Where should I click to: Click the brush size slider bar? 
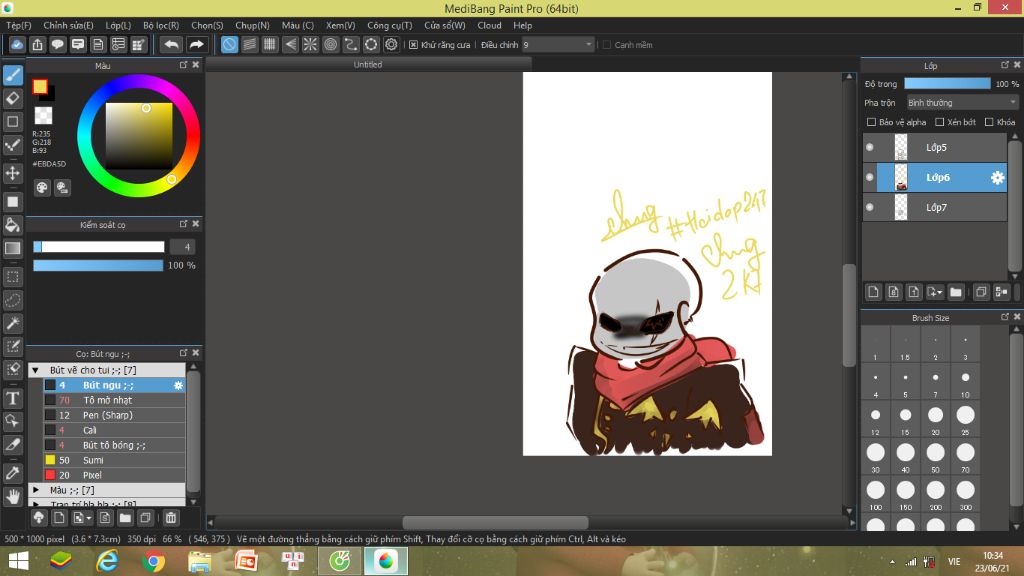tap(99, 247)
